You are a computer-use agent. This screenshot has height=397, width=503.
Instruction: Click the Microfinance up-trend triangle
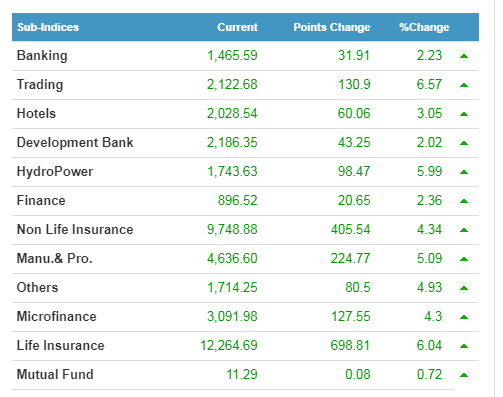coord(464,317)
